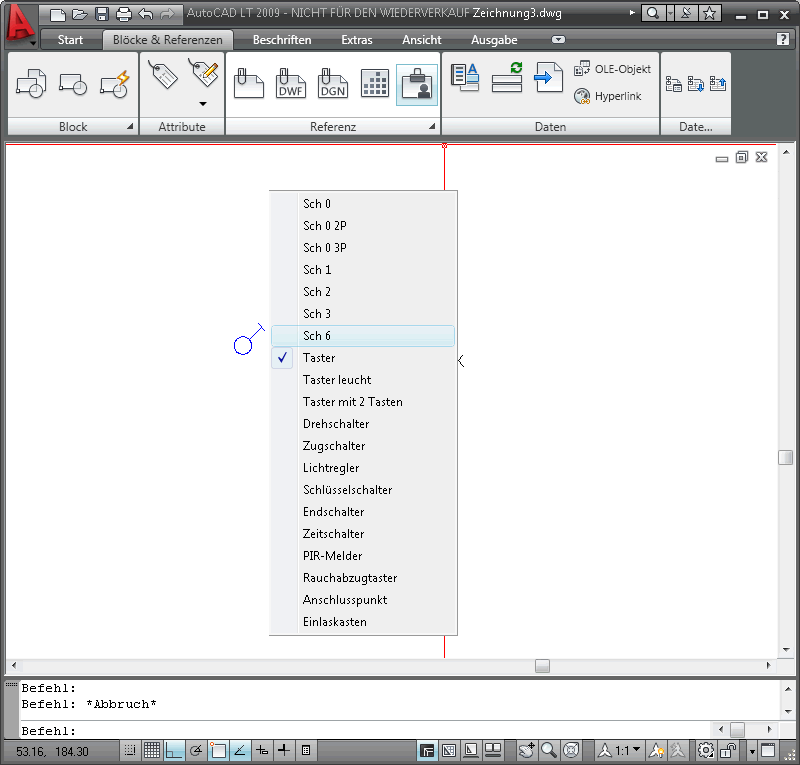This screenshot has height=765, width=800.
Task: Click the pan/navigation icon in status bar
Action: [527, 750]
